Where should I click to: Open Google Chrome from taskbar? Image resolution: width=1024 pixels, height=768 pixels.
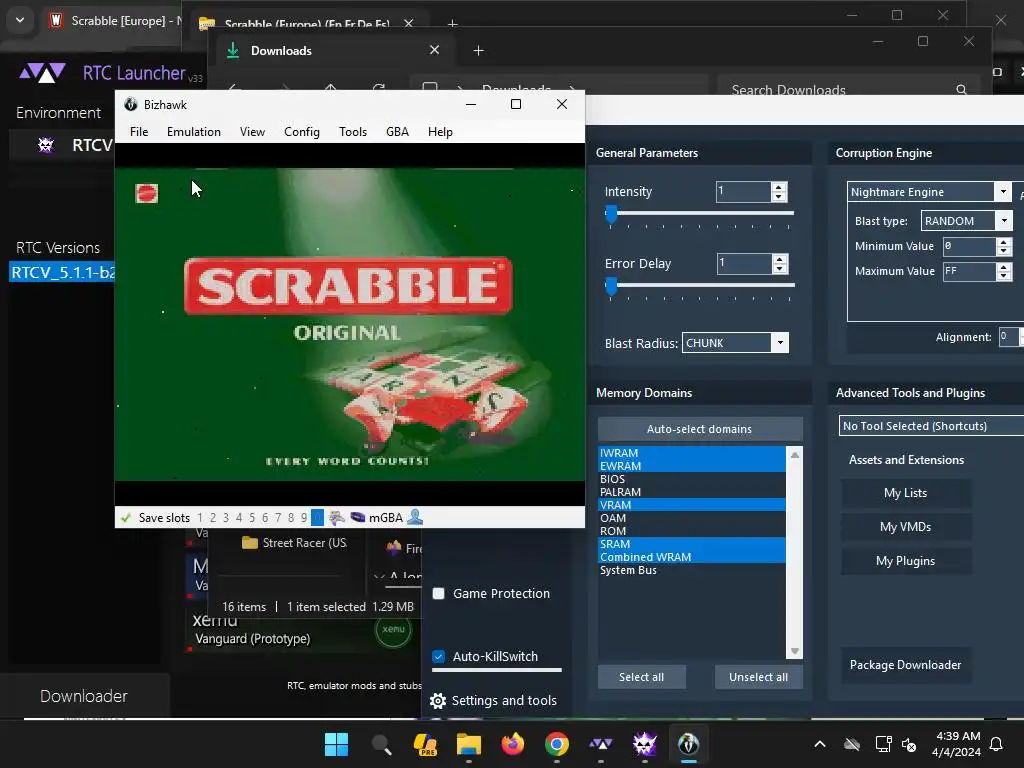556,744
